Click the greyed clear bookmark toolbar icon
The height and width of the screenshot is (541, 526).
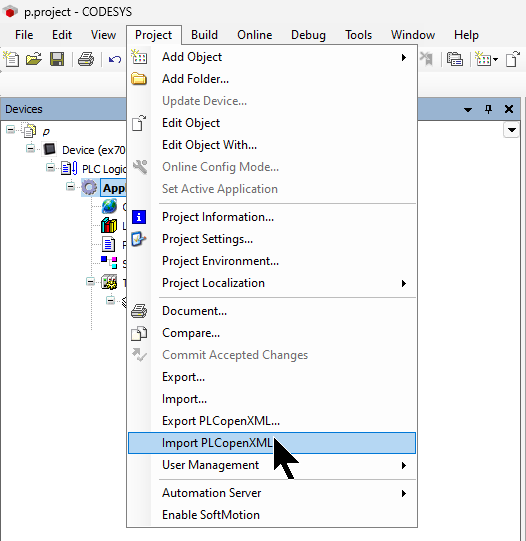coord(426,59)
